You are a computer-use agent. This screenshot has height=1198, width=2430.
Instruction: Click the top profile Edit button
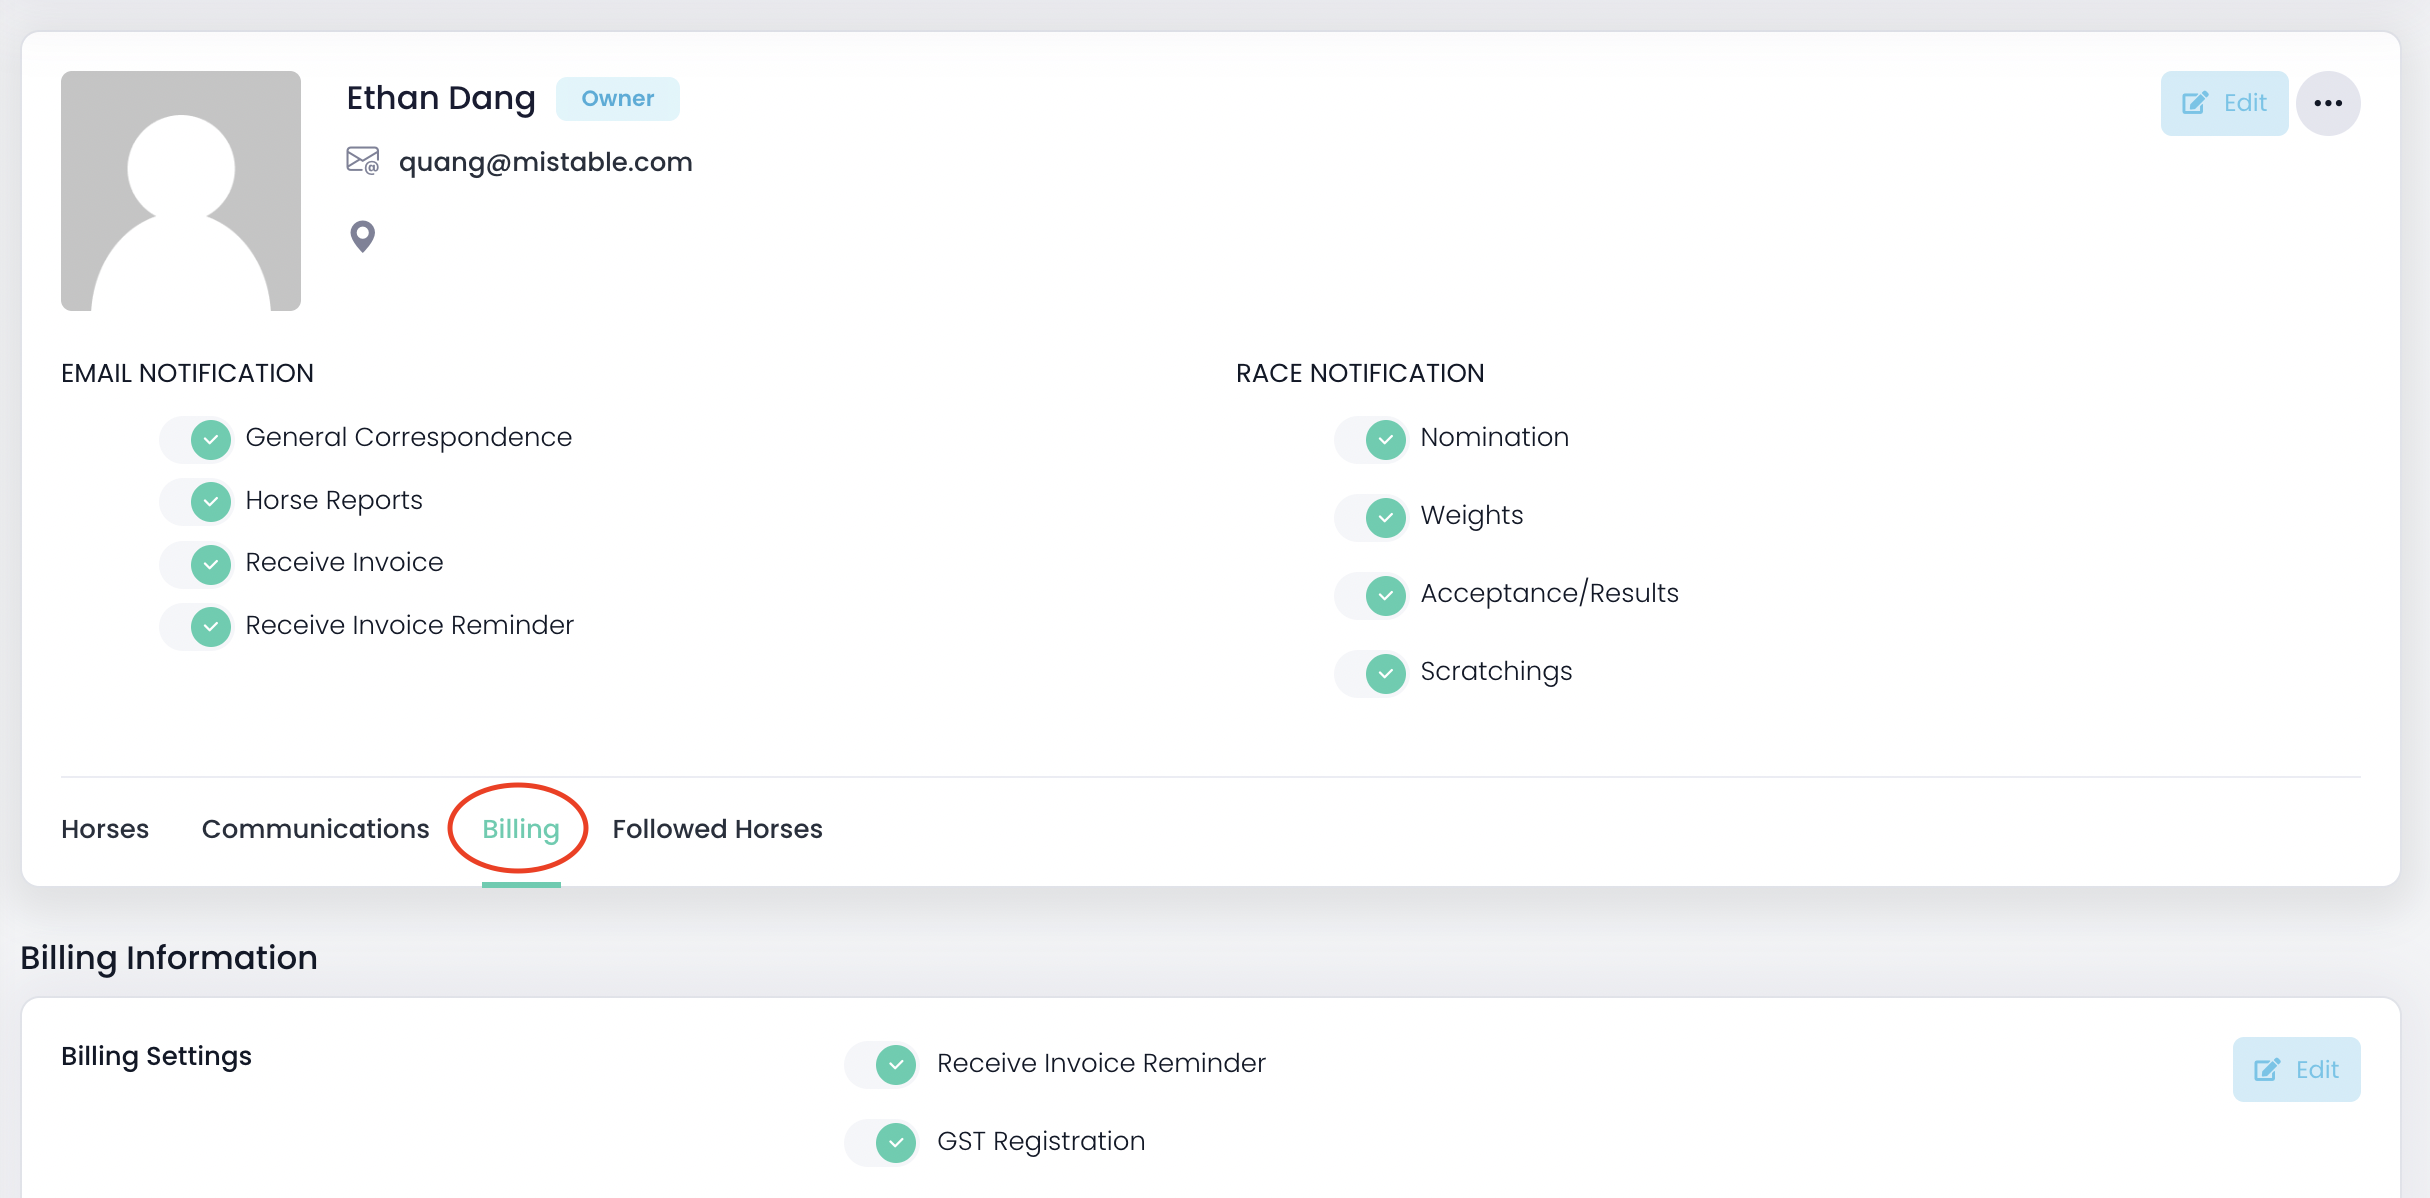[2224, 103]
